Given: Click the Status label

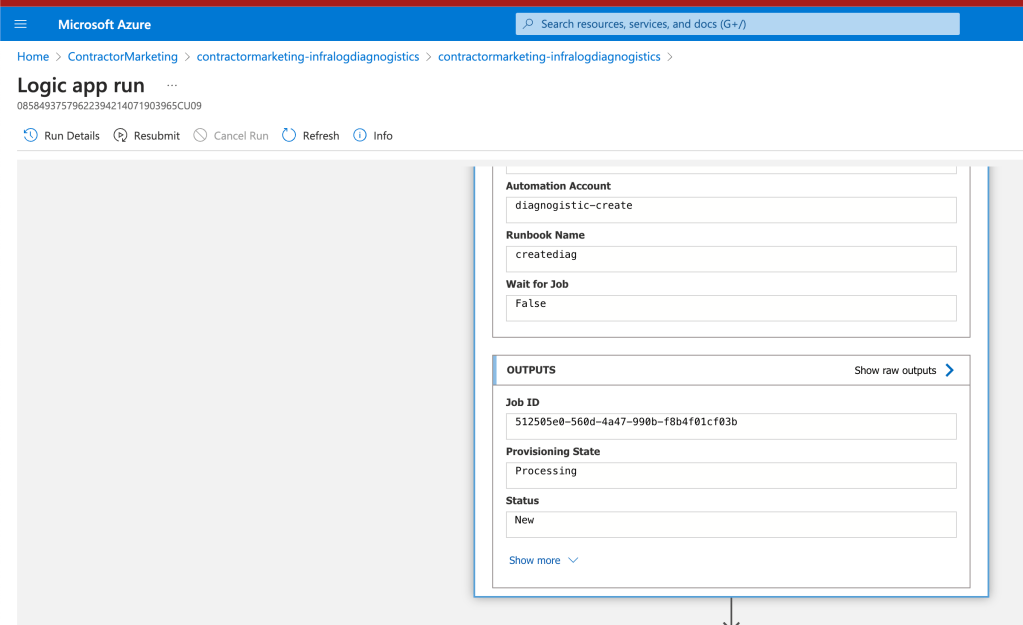Looking at the screenshot, I should pyautogui.click(x=522, y=500).
